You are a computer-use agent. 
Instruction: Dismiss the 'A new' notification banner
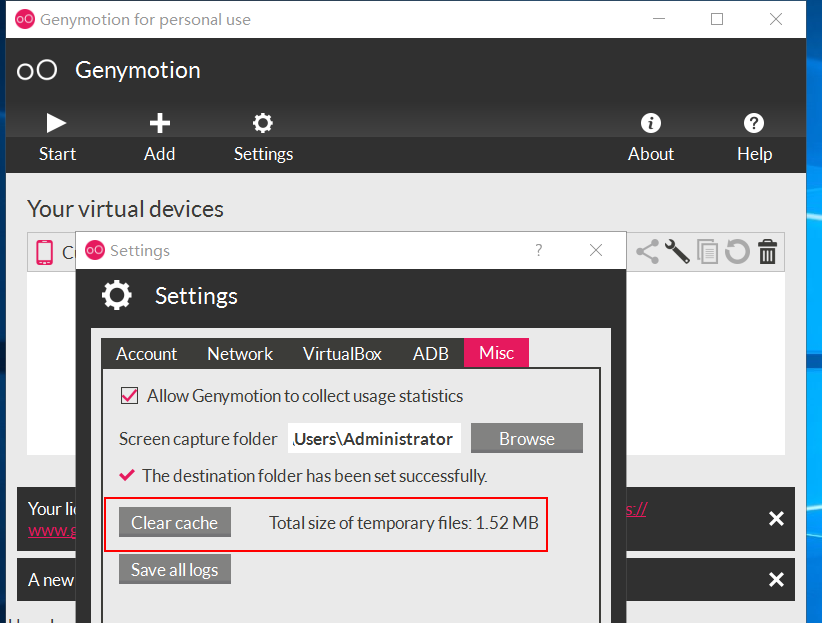776,579
